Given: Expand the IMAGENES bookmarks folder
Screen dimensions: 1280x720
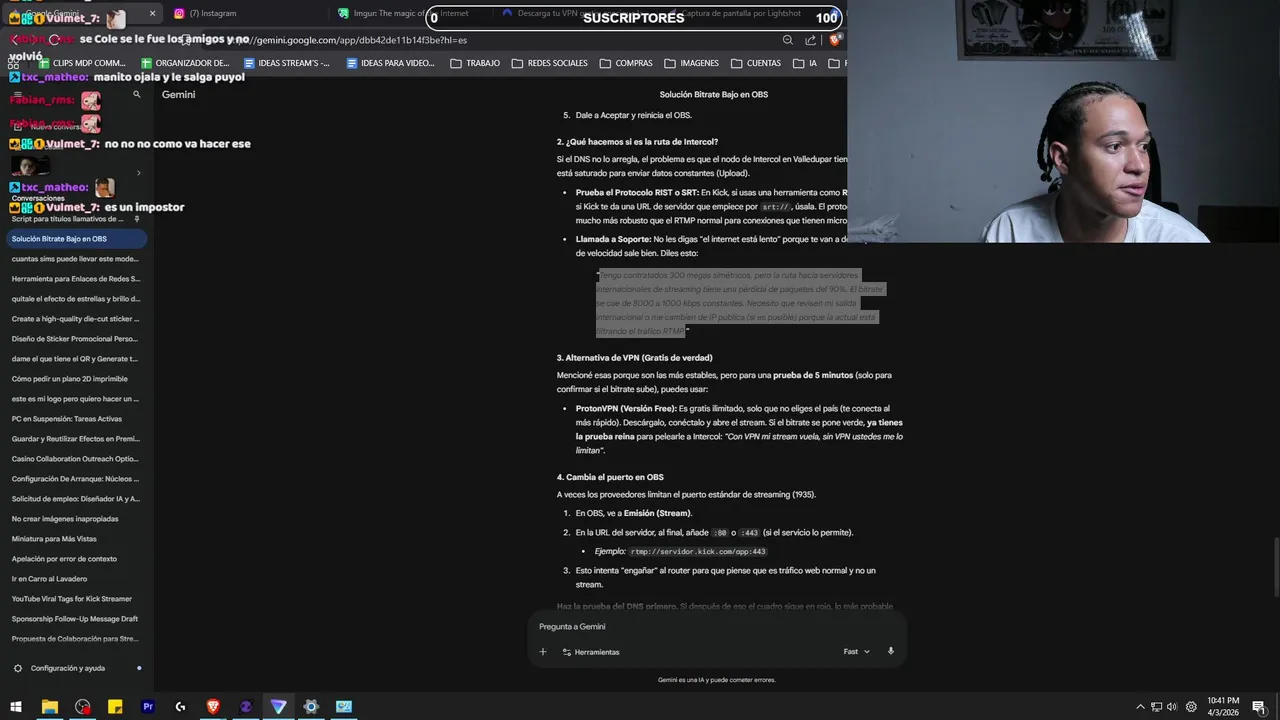Looking at the screenshot, I should (691, 63).
